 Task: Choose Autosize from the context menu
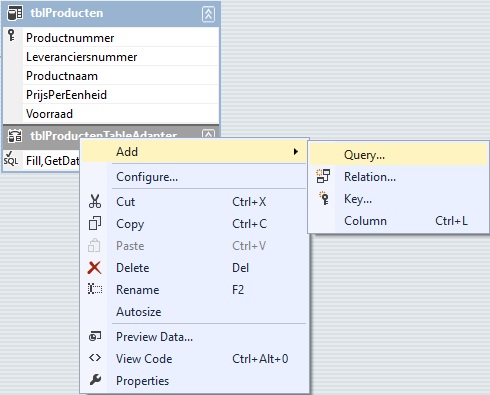[194, 312]
